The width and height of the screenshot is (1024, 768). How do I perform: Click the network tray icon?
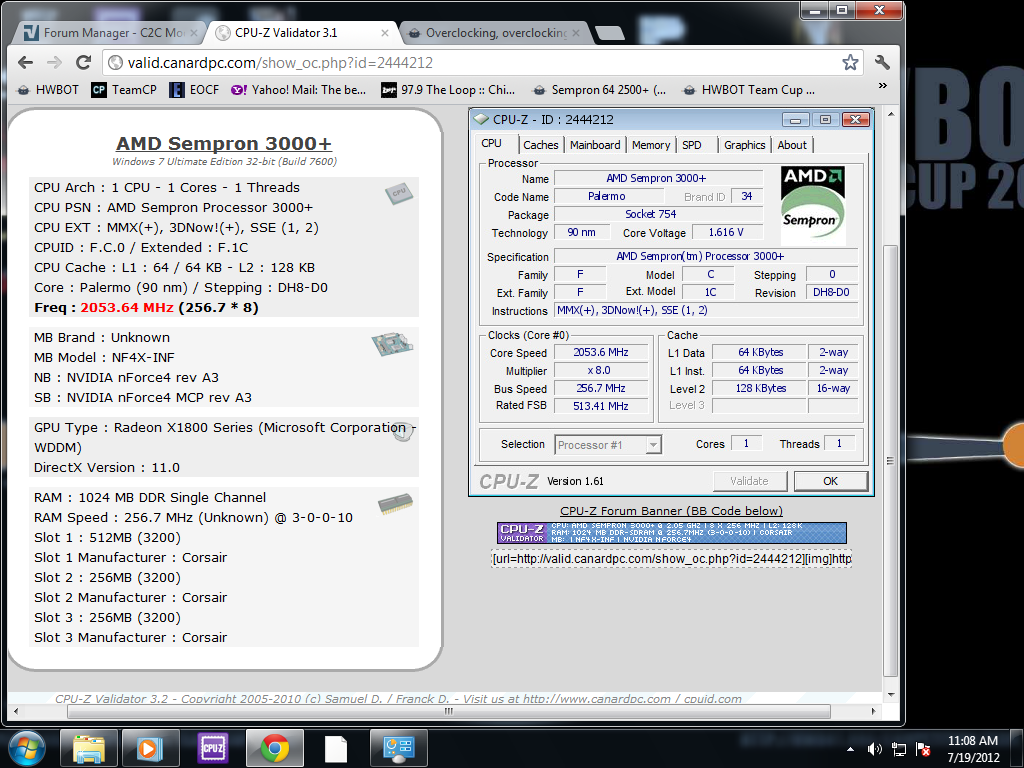(x=899, y=749)
